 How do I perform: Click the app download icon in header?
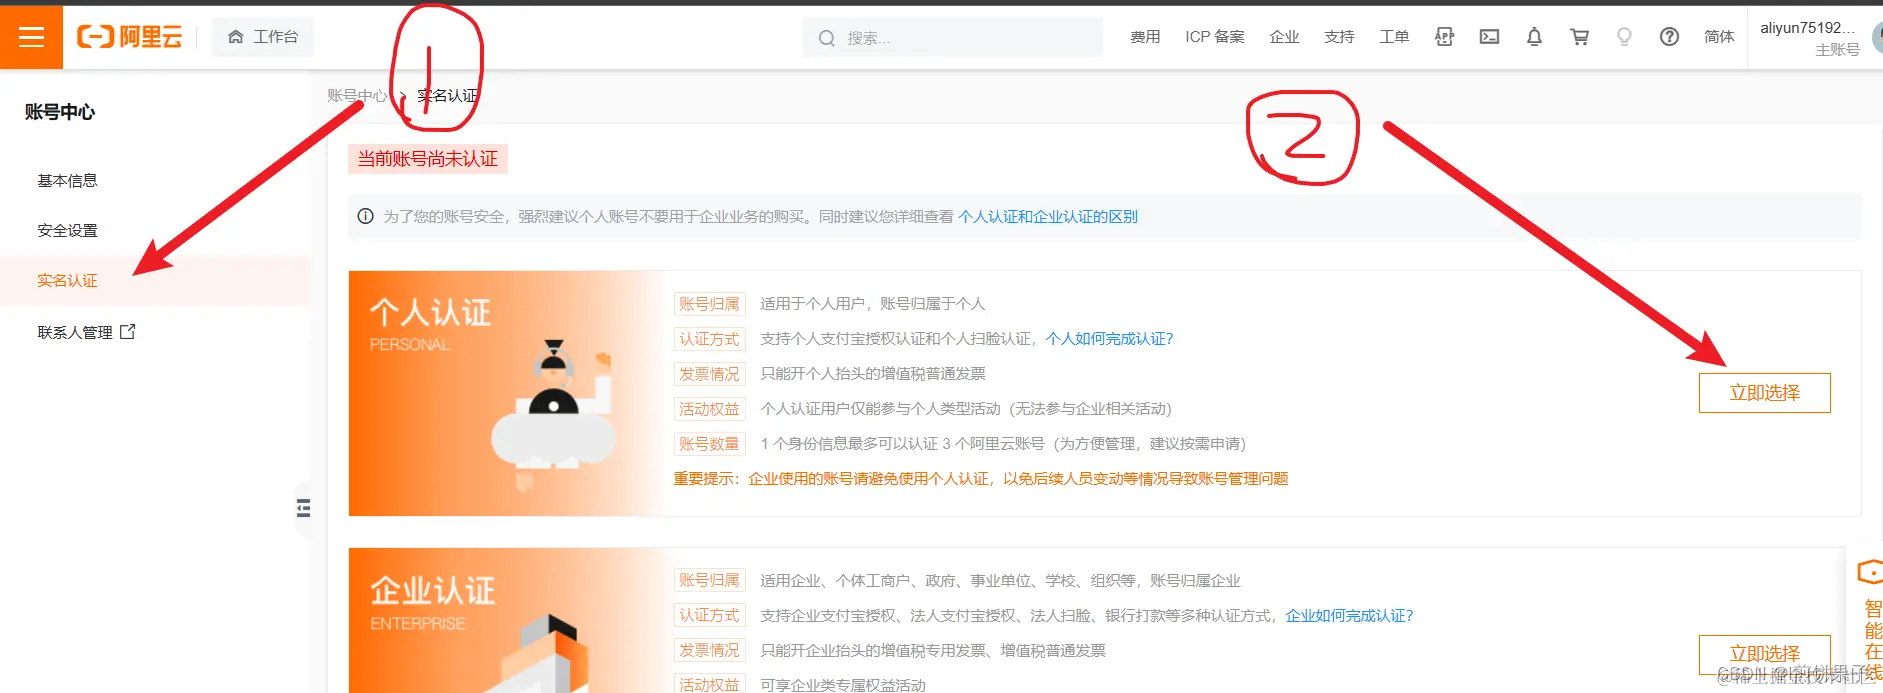[x=1444, y=37]
